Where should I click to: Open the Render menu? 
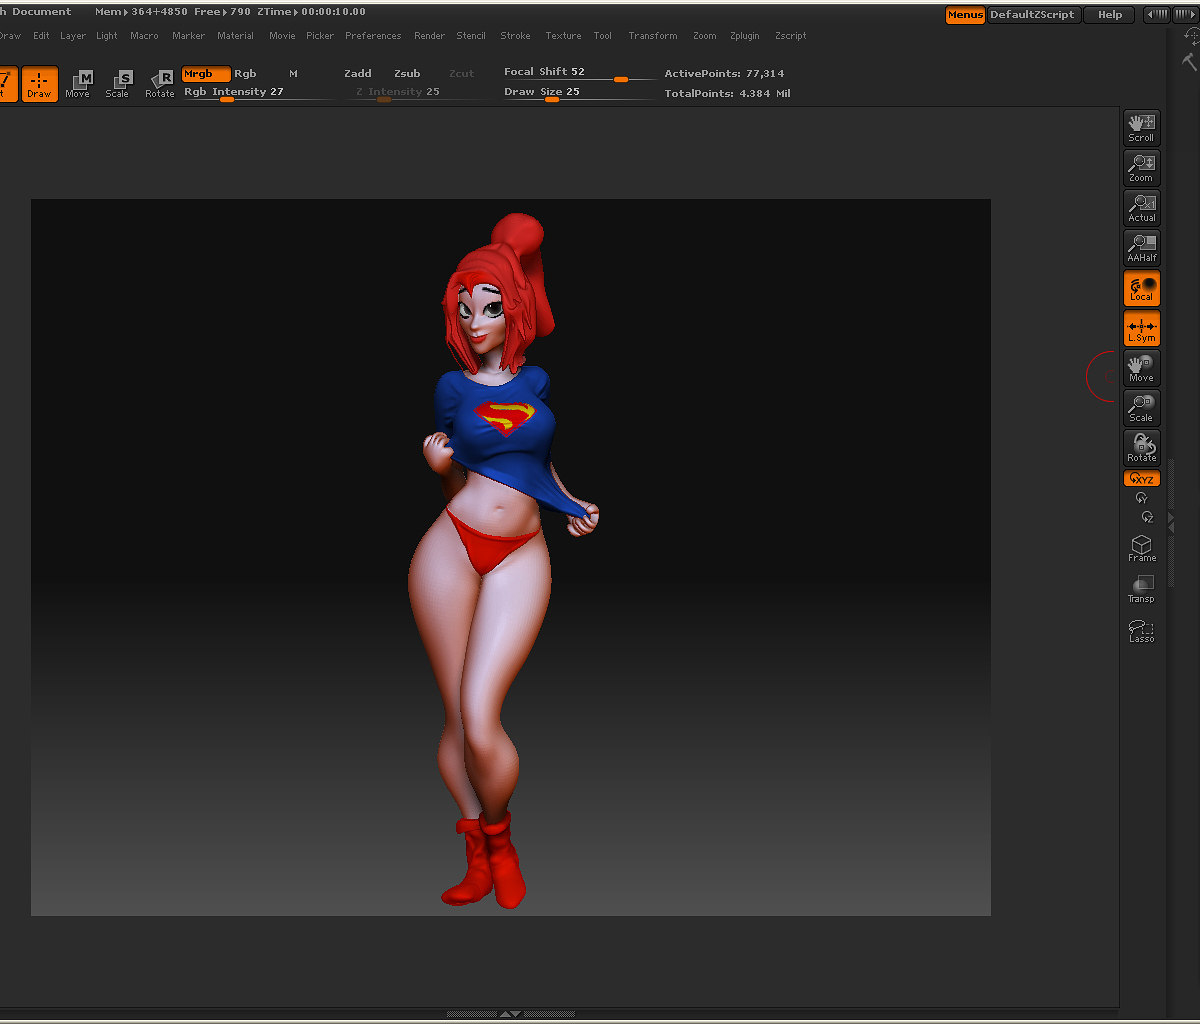[x=430, y=36]
